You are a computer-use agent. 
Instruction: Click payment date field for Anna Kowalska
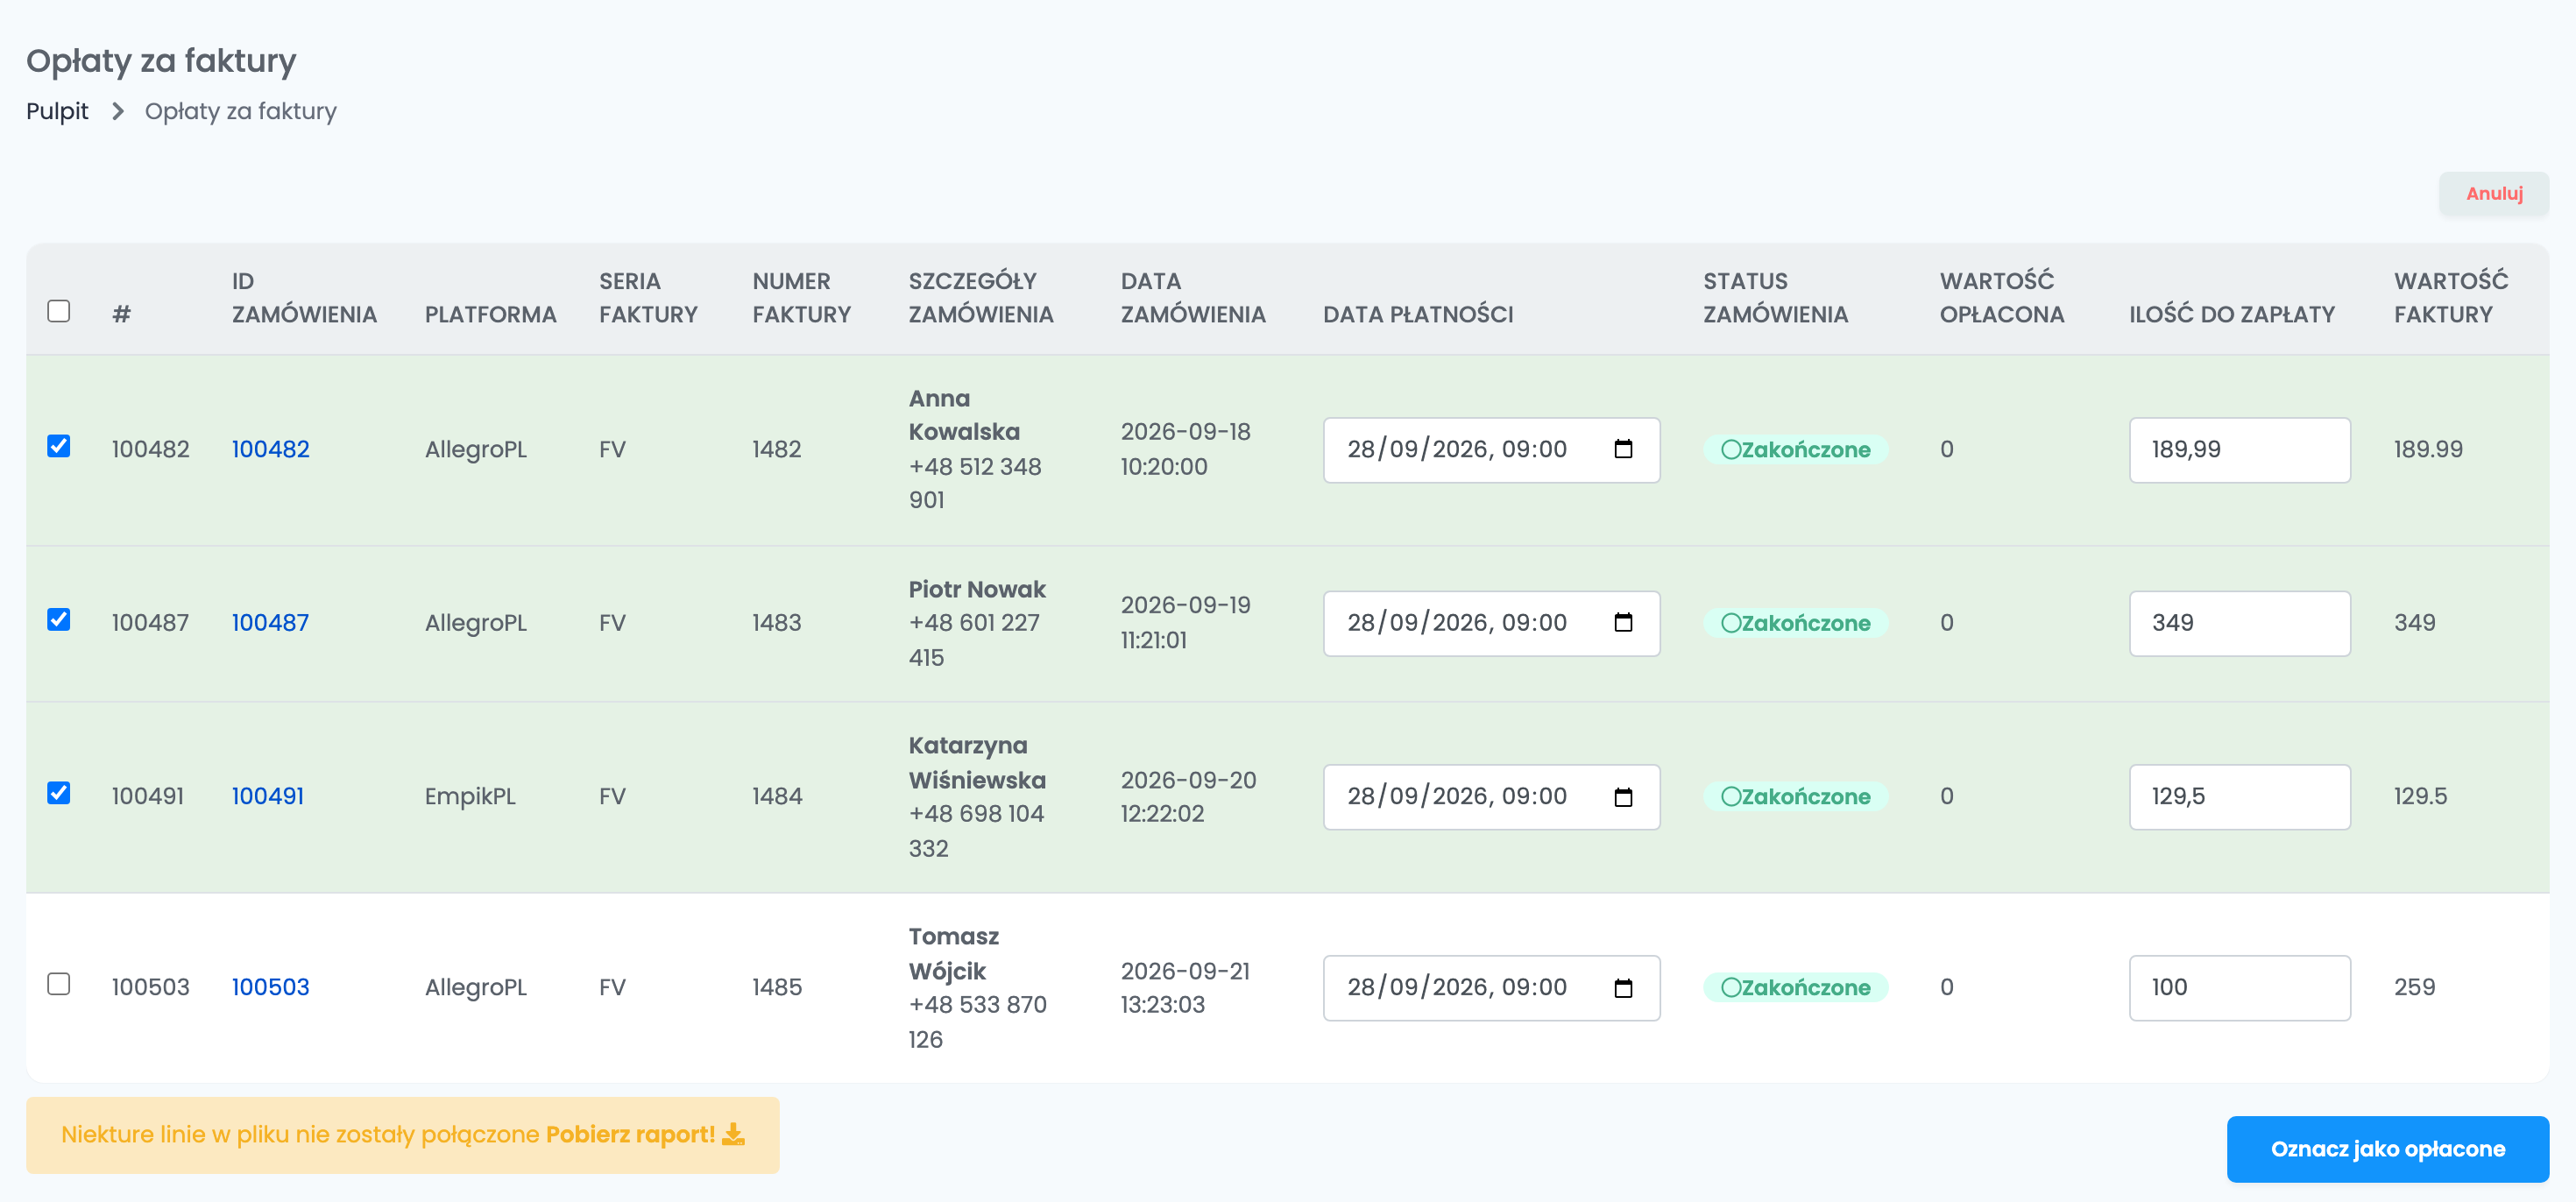point(1491,449)
